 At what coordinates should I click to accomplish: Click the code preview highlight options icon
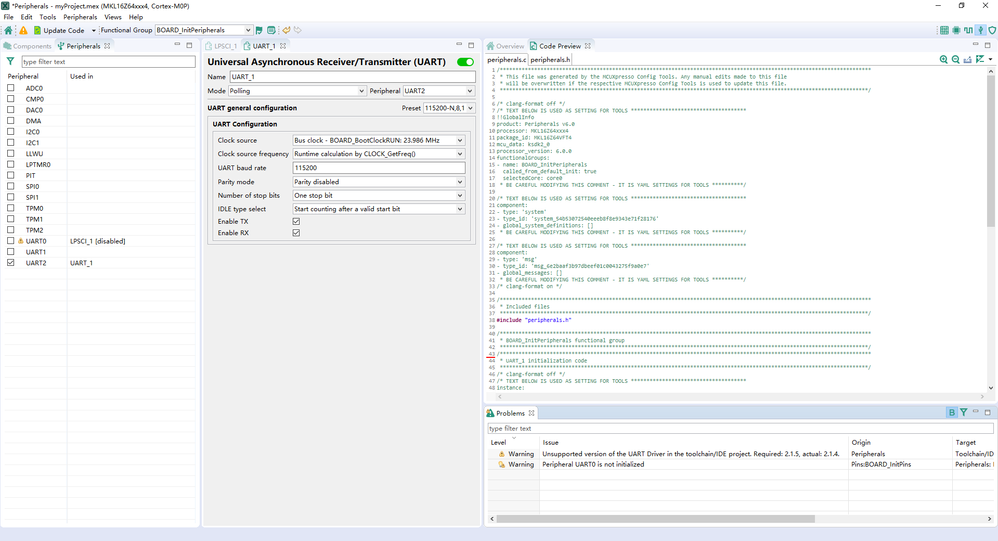coord(980,59)
